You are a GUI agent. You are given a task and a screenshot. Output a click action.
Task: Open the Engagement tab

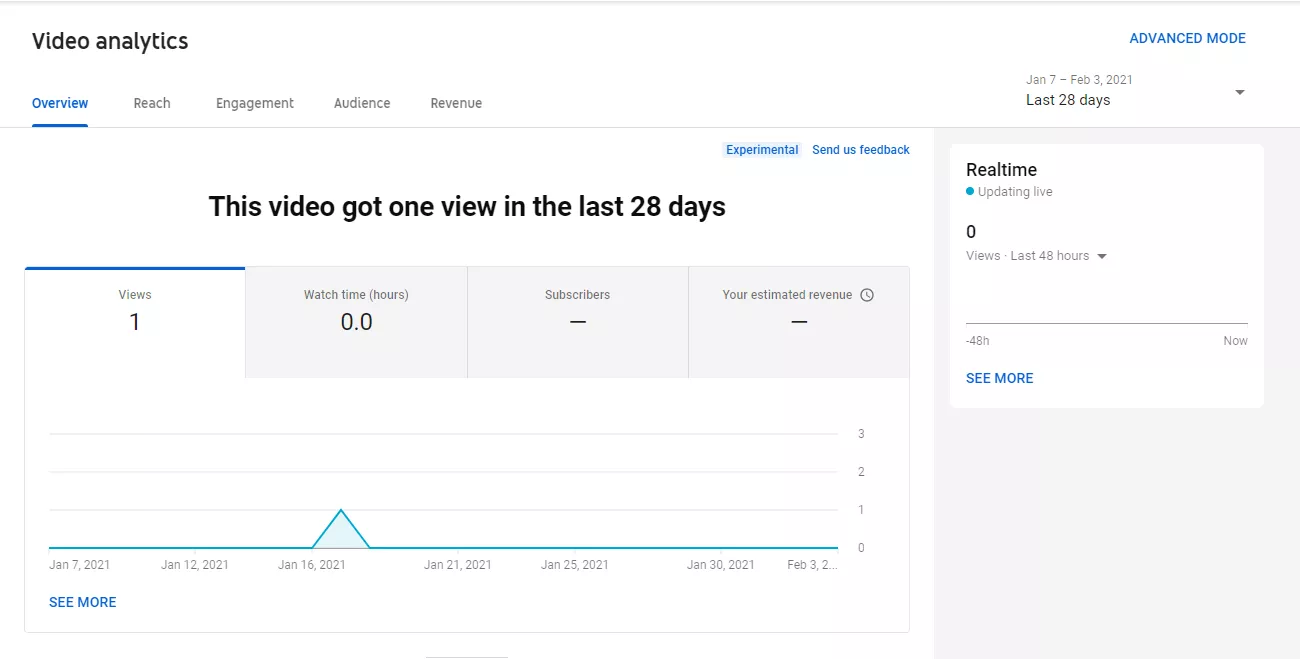(x=255, y=103)
